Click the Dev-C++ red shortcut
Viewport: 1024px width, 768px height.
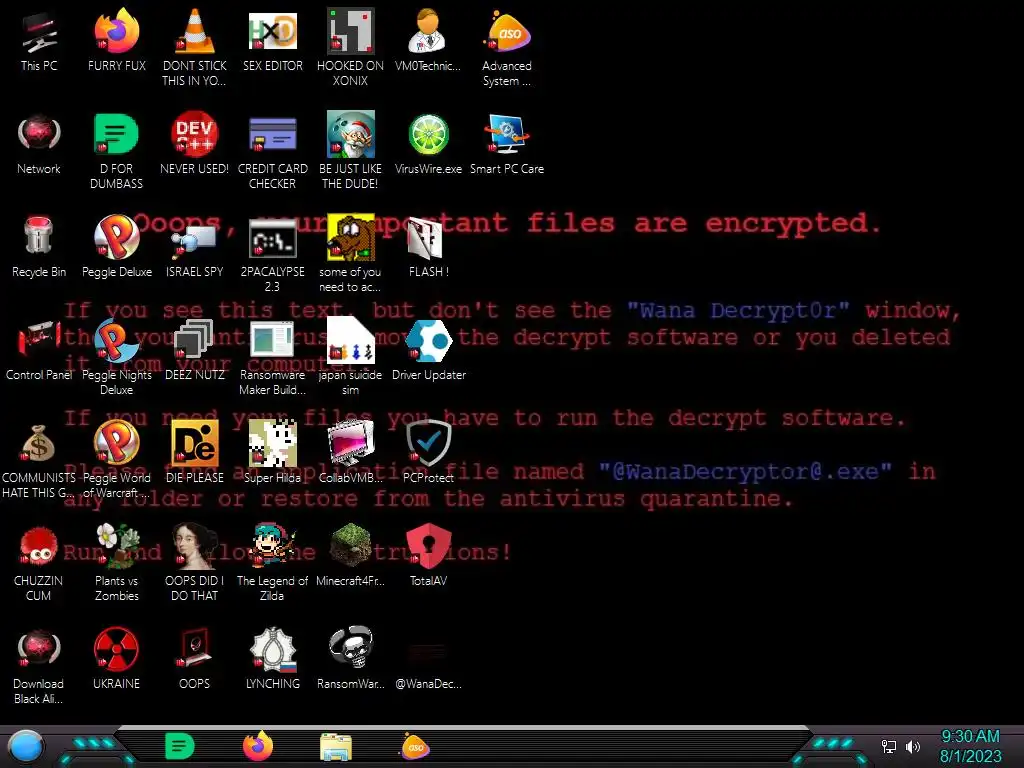click(195, 145)
